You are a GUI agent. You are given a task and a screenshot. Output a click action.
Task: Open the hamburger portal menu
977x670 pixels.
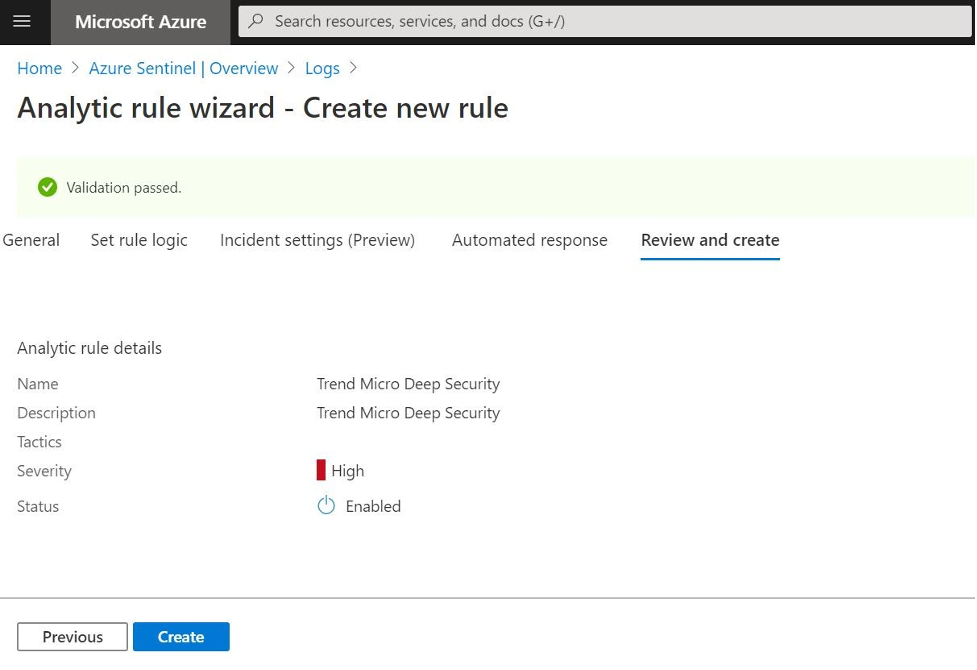point(22,21)
